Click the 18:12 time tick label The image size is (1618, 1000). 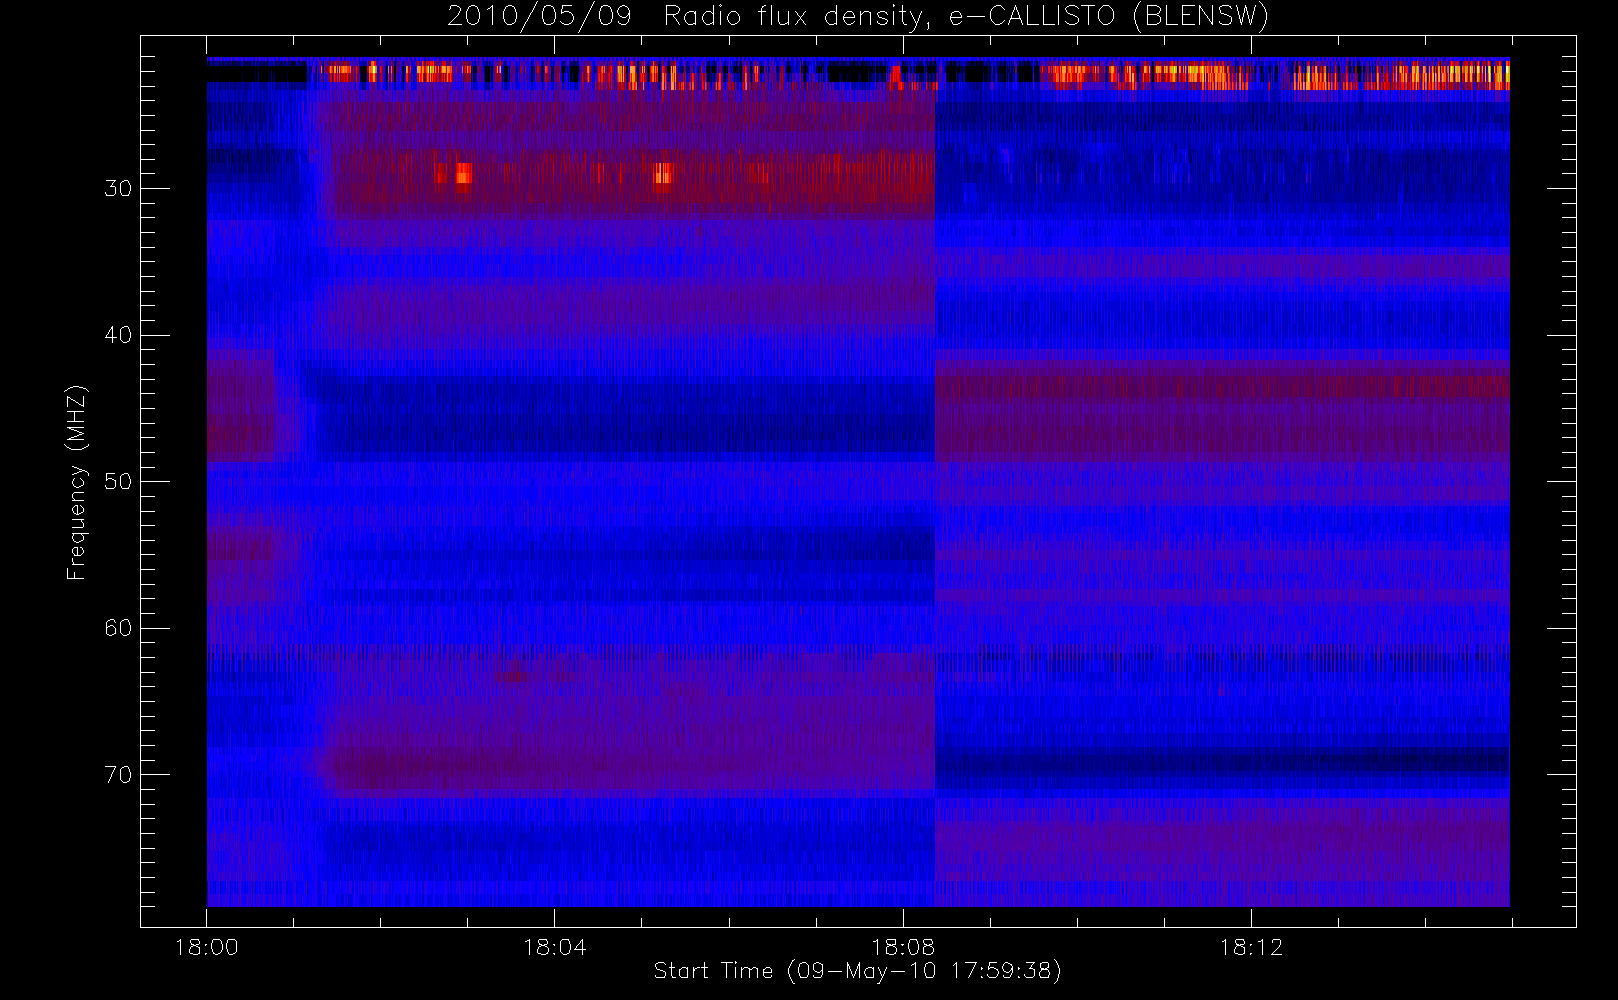(1251, 947)
